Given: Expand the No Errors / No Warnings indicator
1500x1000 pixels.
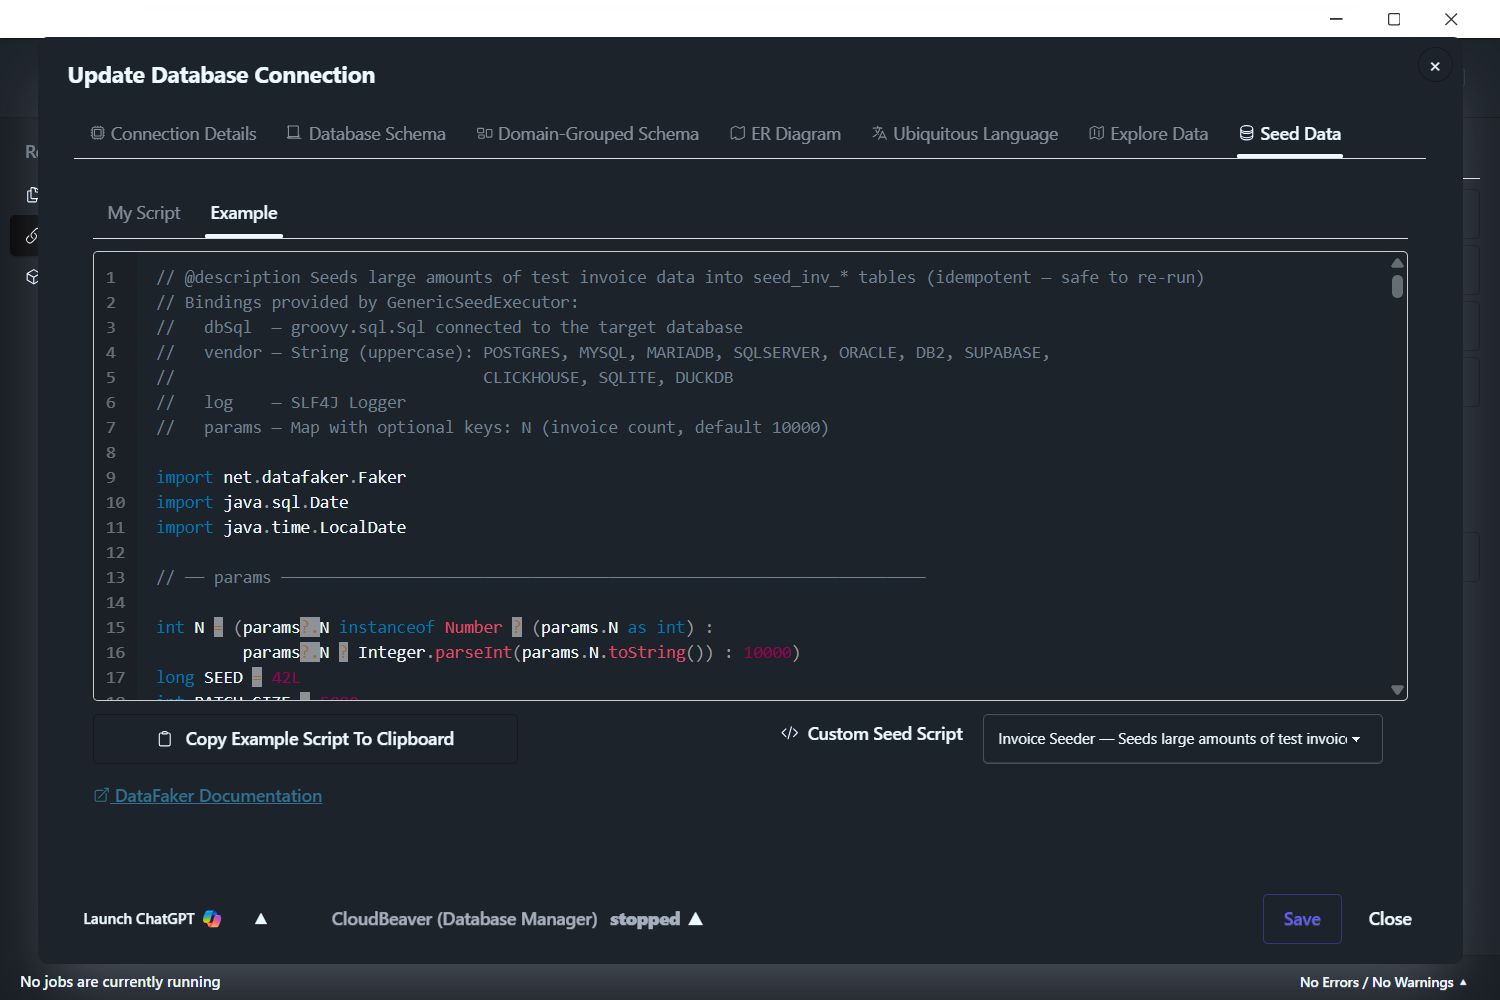Looking at the screenshot, I should (x=1384, y=982).
